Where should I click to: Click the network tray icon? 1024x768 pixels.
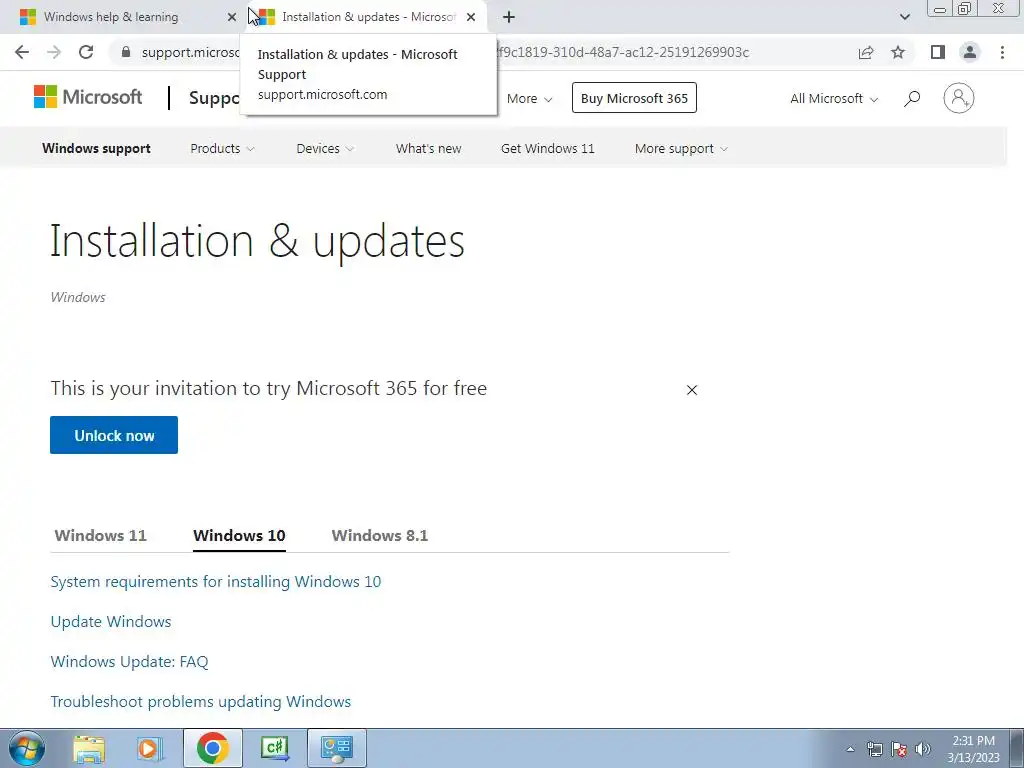(x=874, y=750)
